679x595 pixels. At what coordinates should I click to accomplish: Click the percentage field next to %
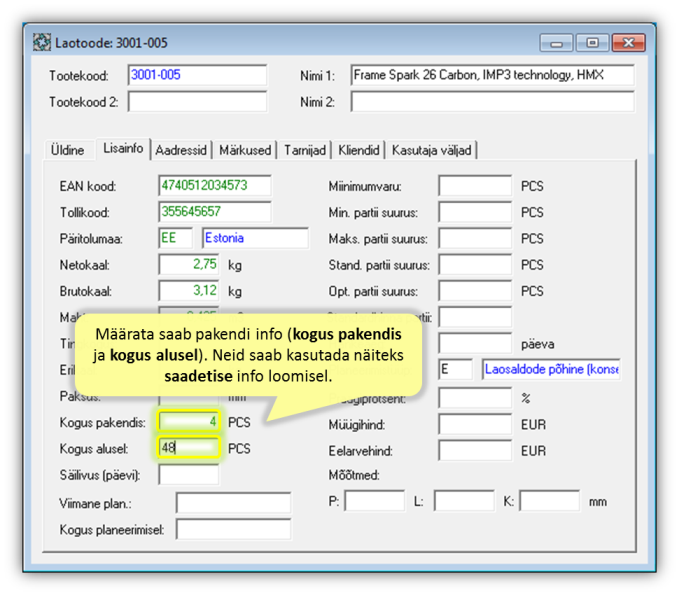click(x=475, y=398)
